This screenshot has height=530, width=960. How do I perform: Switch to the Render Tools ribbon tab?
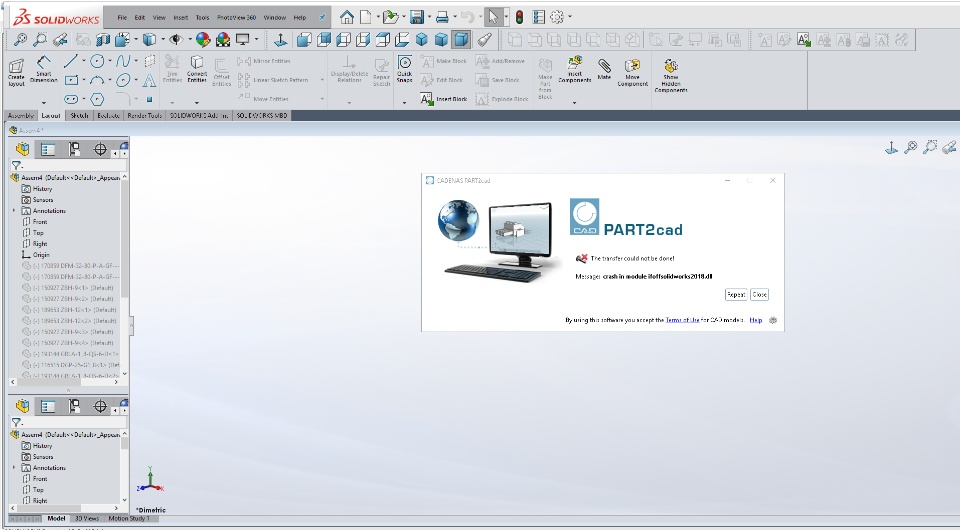(144, 115)
